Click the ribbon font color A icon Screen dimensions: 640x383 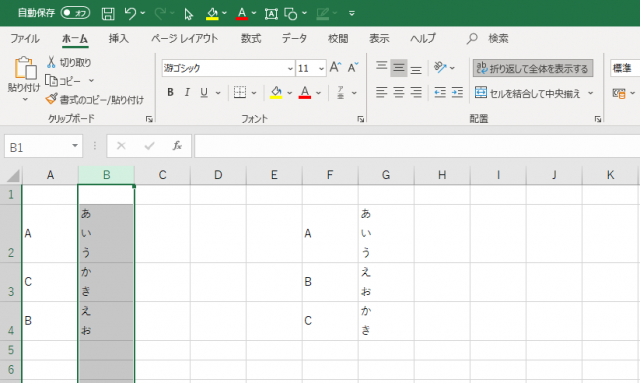pyautogui.click(x=305, y=93)
